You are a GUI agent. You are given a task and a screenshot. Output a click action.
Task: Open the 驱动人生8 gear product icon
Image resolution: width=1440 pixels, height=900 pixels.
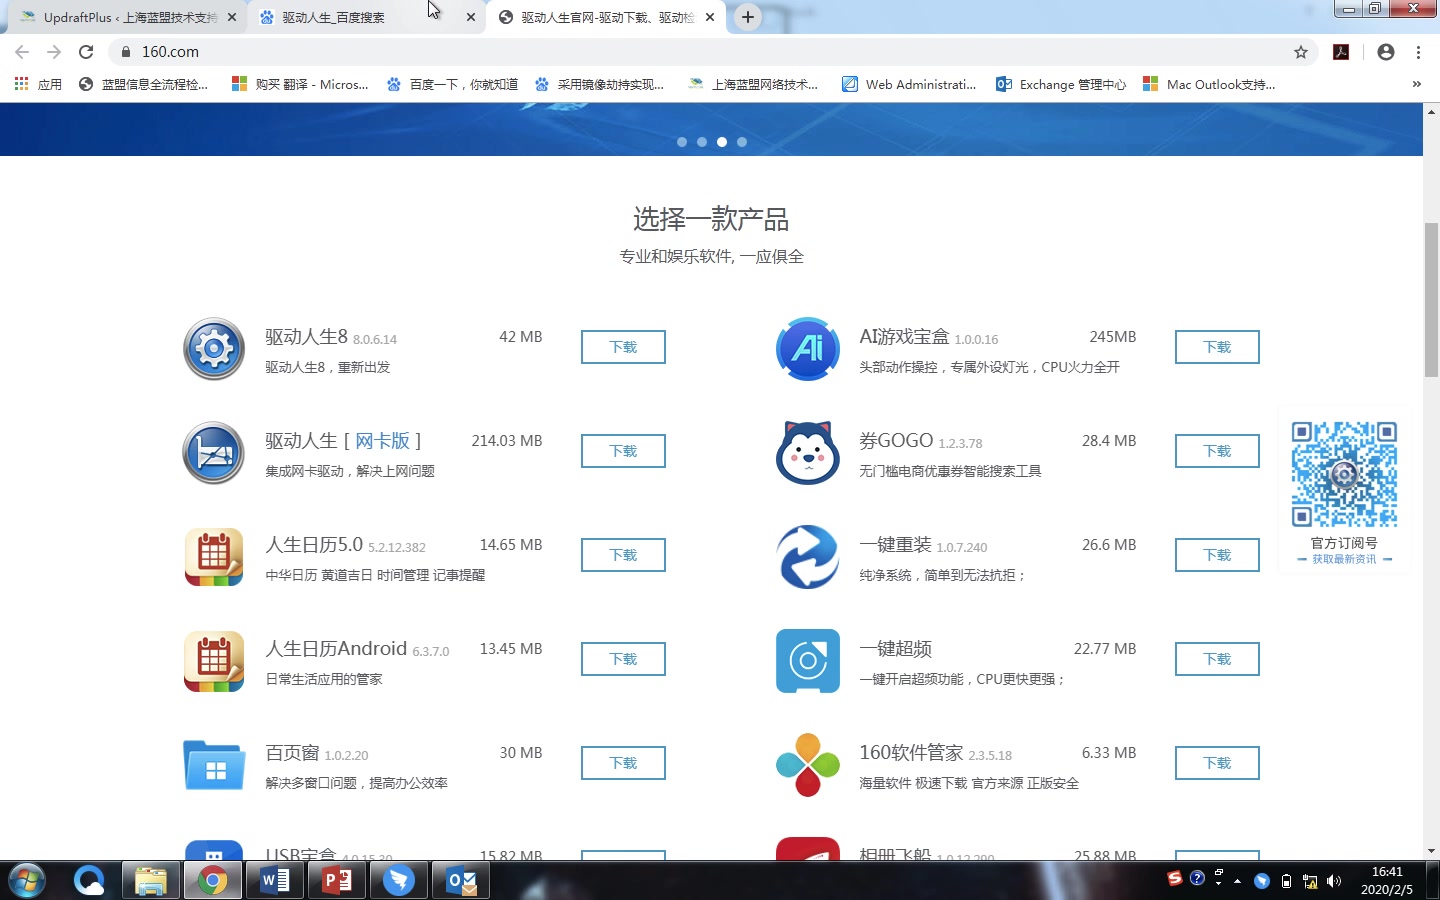point(214,349)
